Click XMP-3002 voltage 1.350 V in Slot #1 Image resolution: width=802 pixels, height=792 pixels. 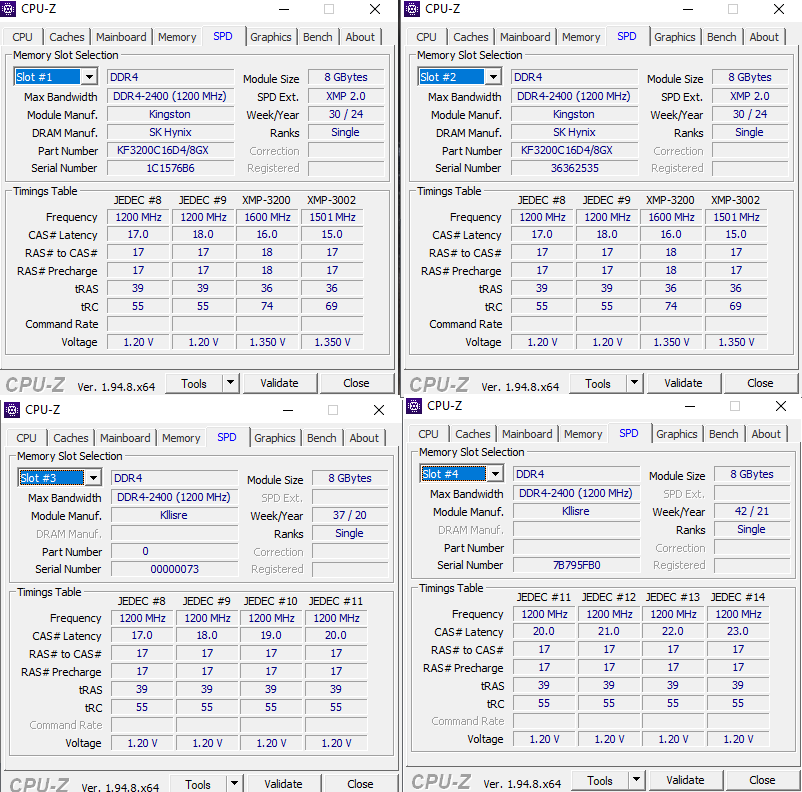(x=332, y=342)
